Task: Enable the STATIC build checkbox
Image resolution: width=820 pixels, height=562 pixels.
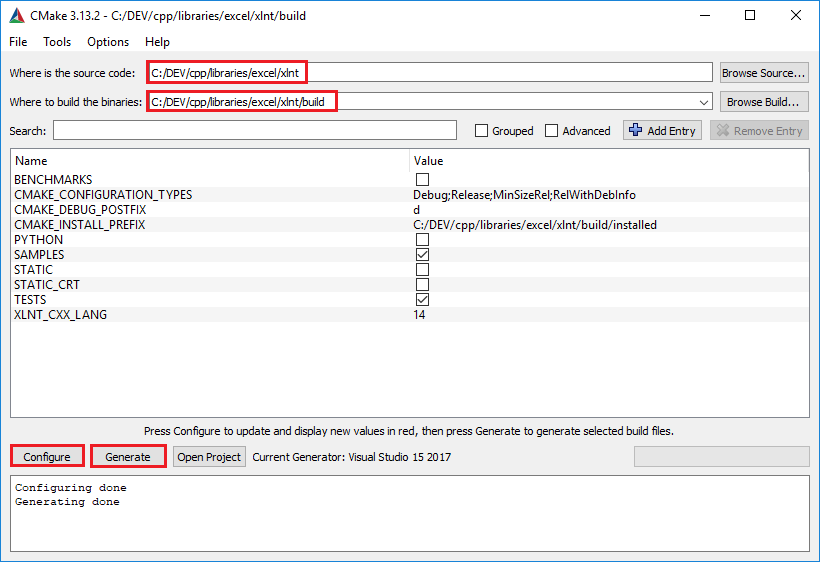Action: click(422, 270)
